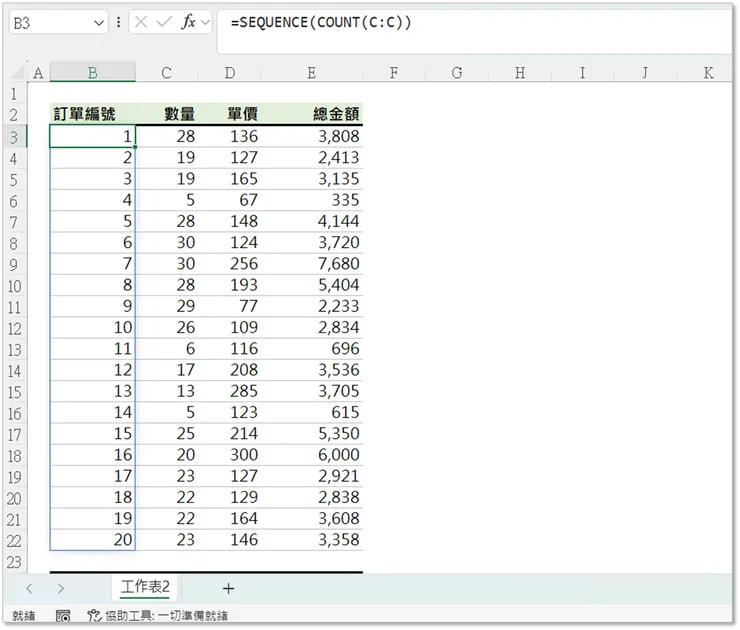Image resolution: width=740 pixels, height=630 pixels.
Task: Click unit price cell 193
Action: point(230,285)
